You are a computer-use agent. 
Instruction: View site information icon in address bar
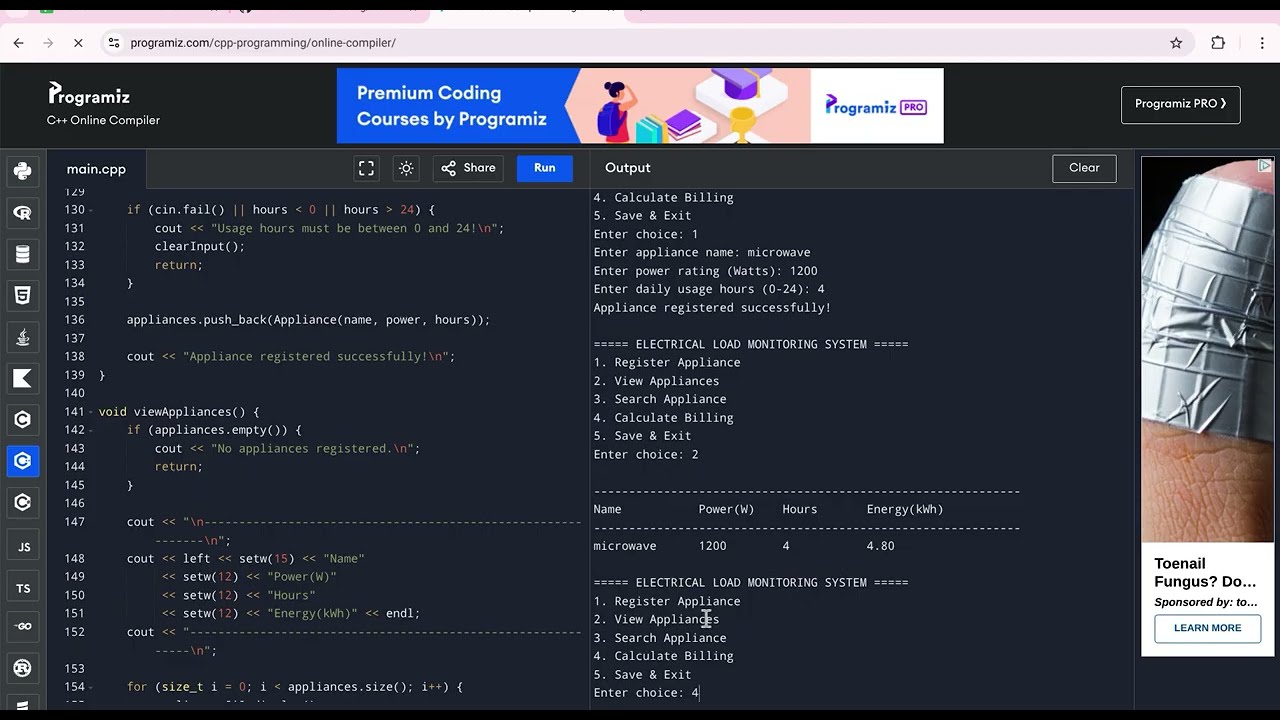coord(113,43)
